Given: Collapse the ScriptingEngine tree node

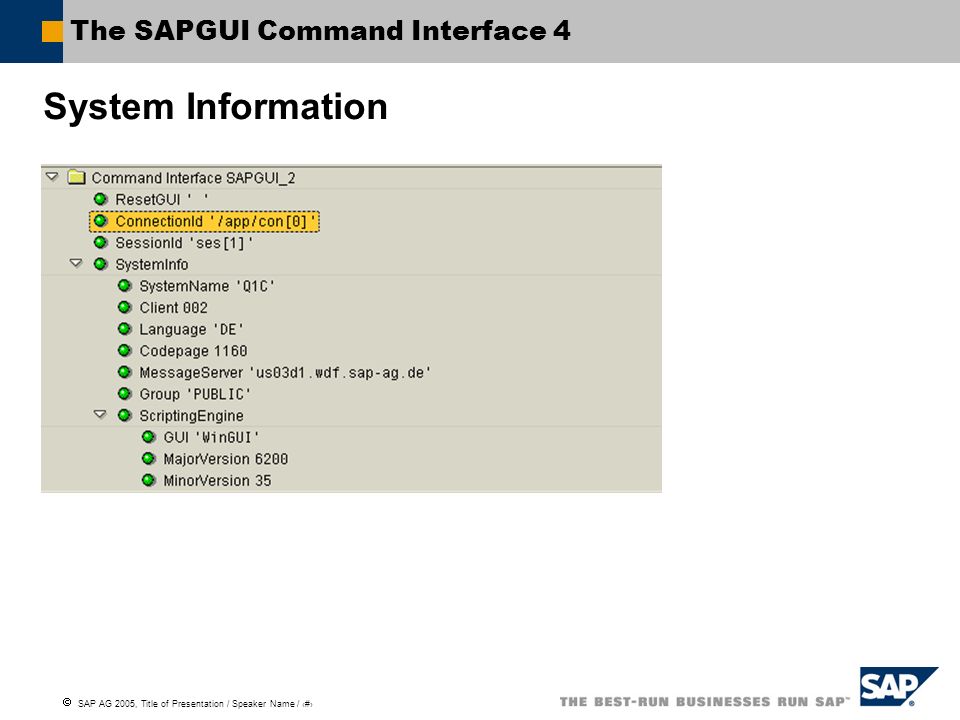Looking at the screenshot, I should 99,415.
